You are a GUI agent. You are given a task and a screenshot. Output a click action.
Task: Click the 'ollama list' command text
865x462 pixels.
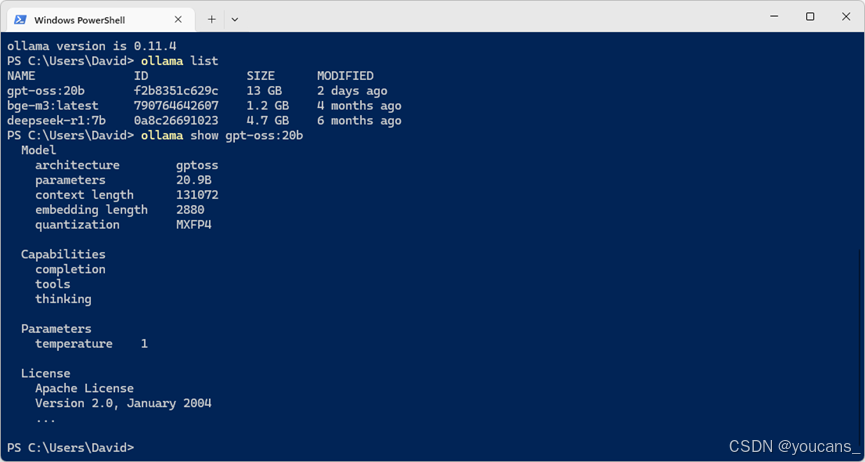[x=180, y=61]
